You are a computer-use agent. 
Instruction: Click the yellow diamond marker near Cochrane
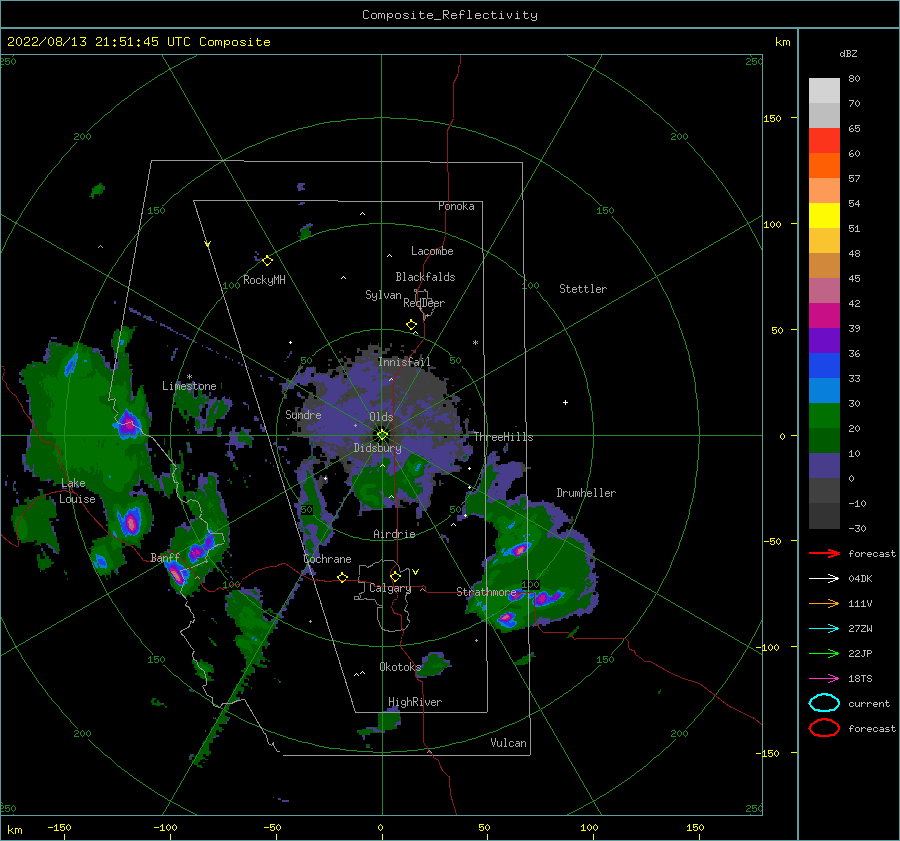click(x=342, y=577)
